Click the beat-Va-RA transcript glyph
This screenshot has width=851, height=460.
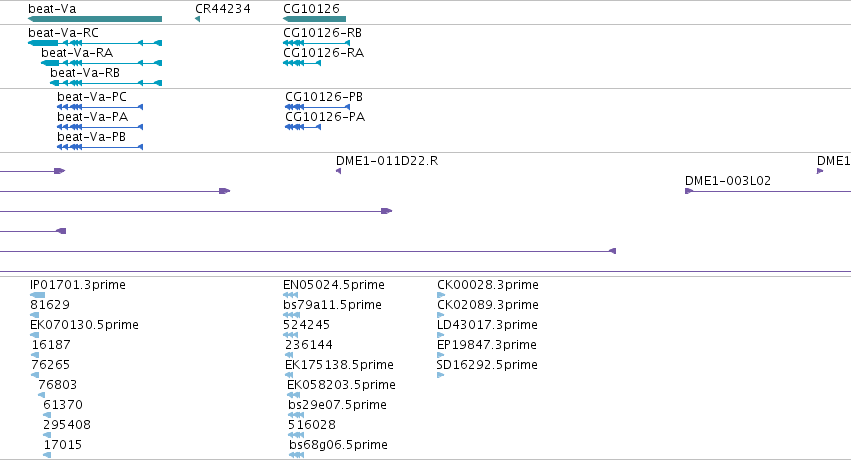pos(101,63)
